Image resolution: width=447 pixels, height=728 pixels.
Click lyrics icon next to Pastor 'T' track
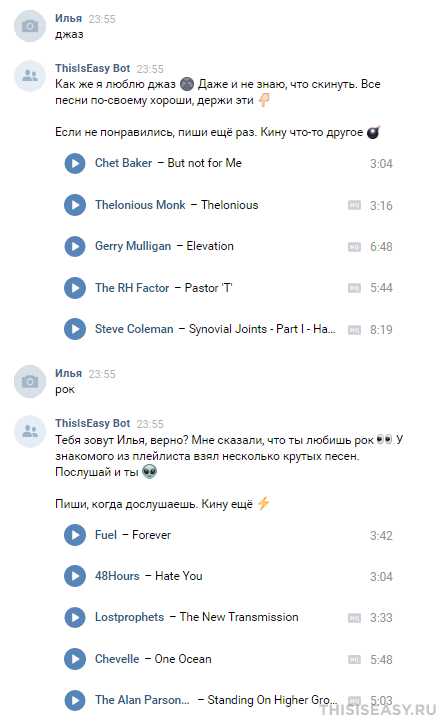tap(354, 288)
